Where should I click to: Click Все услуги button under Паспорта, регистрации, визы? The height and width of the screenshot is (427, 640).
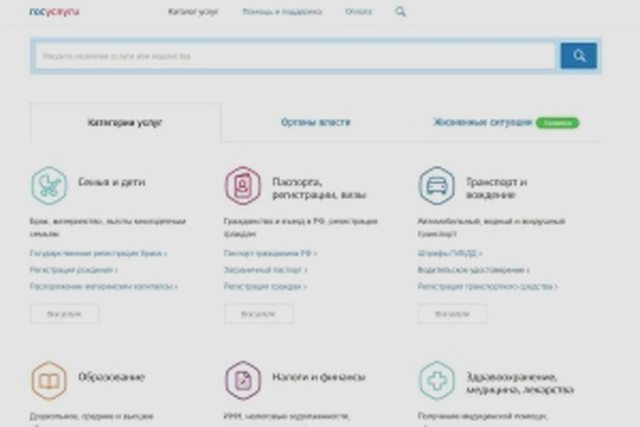click(x=258, y=314)
